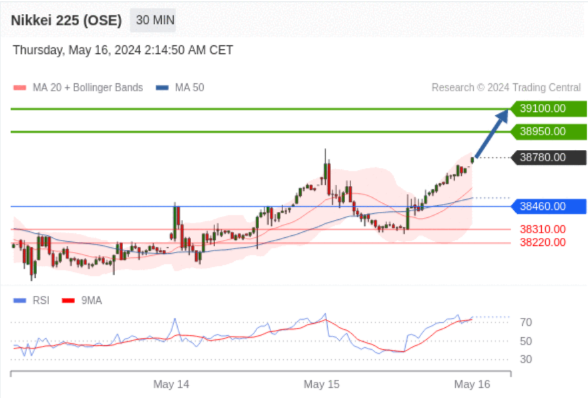The image size is (588, 398).
Task: Click the MA 50 blue legend swatch
Action: [162, 88]
